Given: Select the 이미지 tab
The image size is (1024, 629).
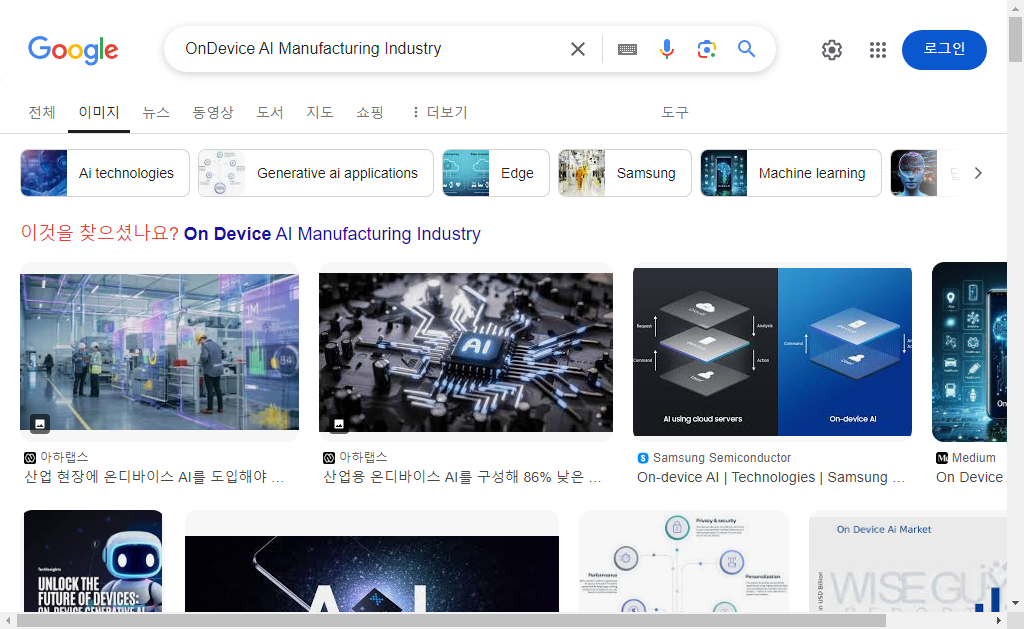Looking at the screenshot, I should [x=99, y=112].
